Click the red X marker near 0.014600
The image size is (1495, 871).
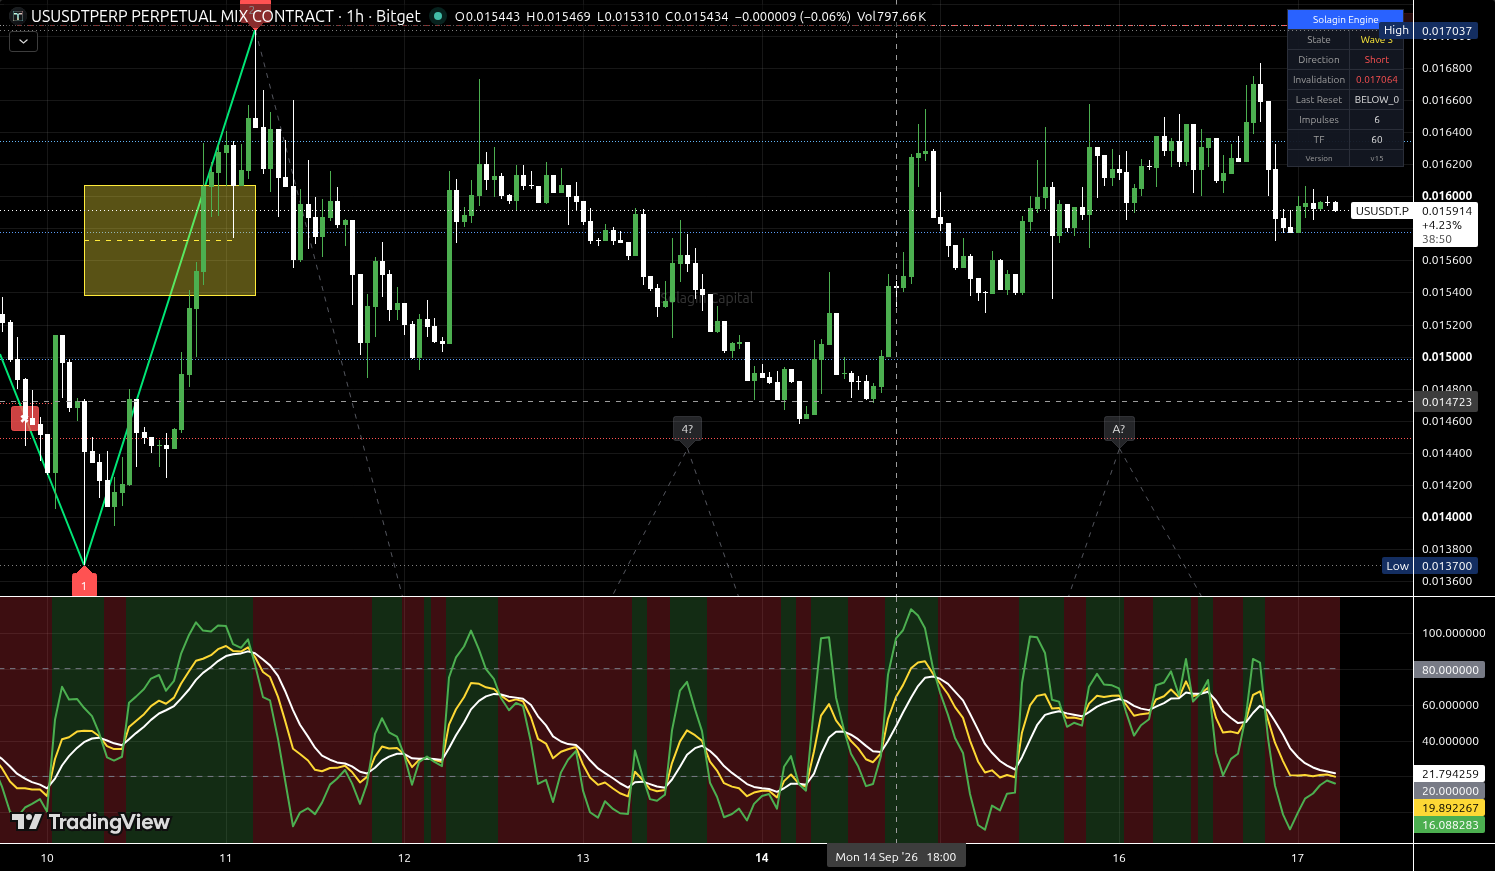pos(26,418)
